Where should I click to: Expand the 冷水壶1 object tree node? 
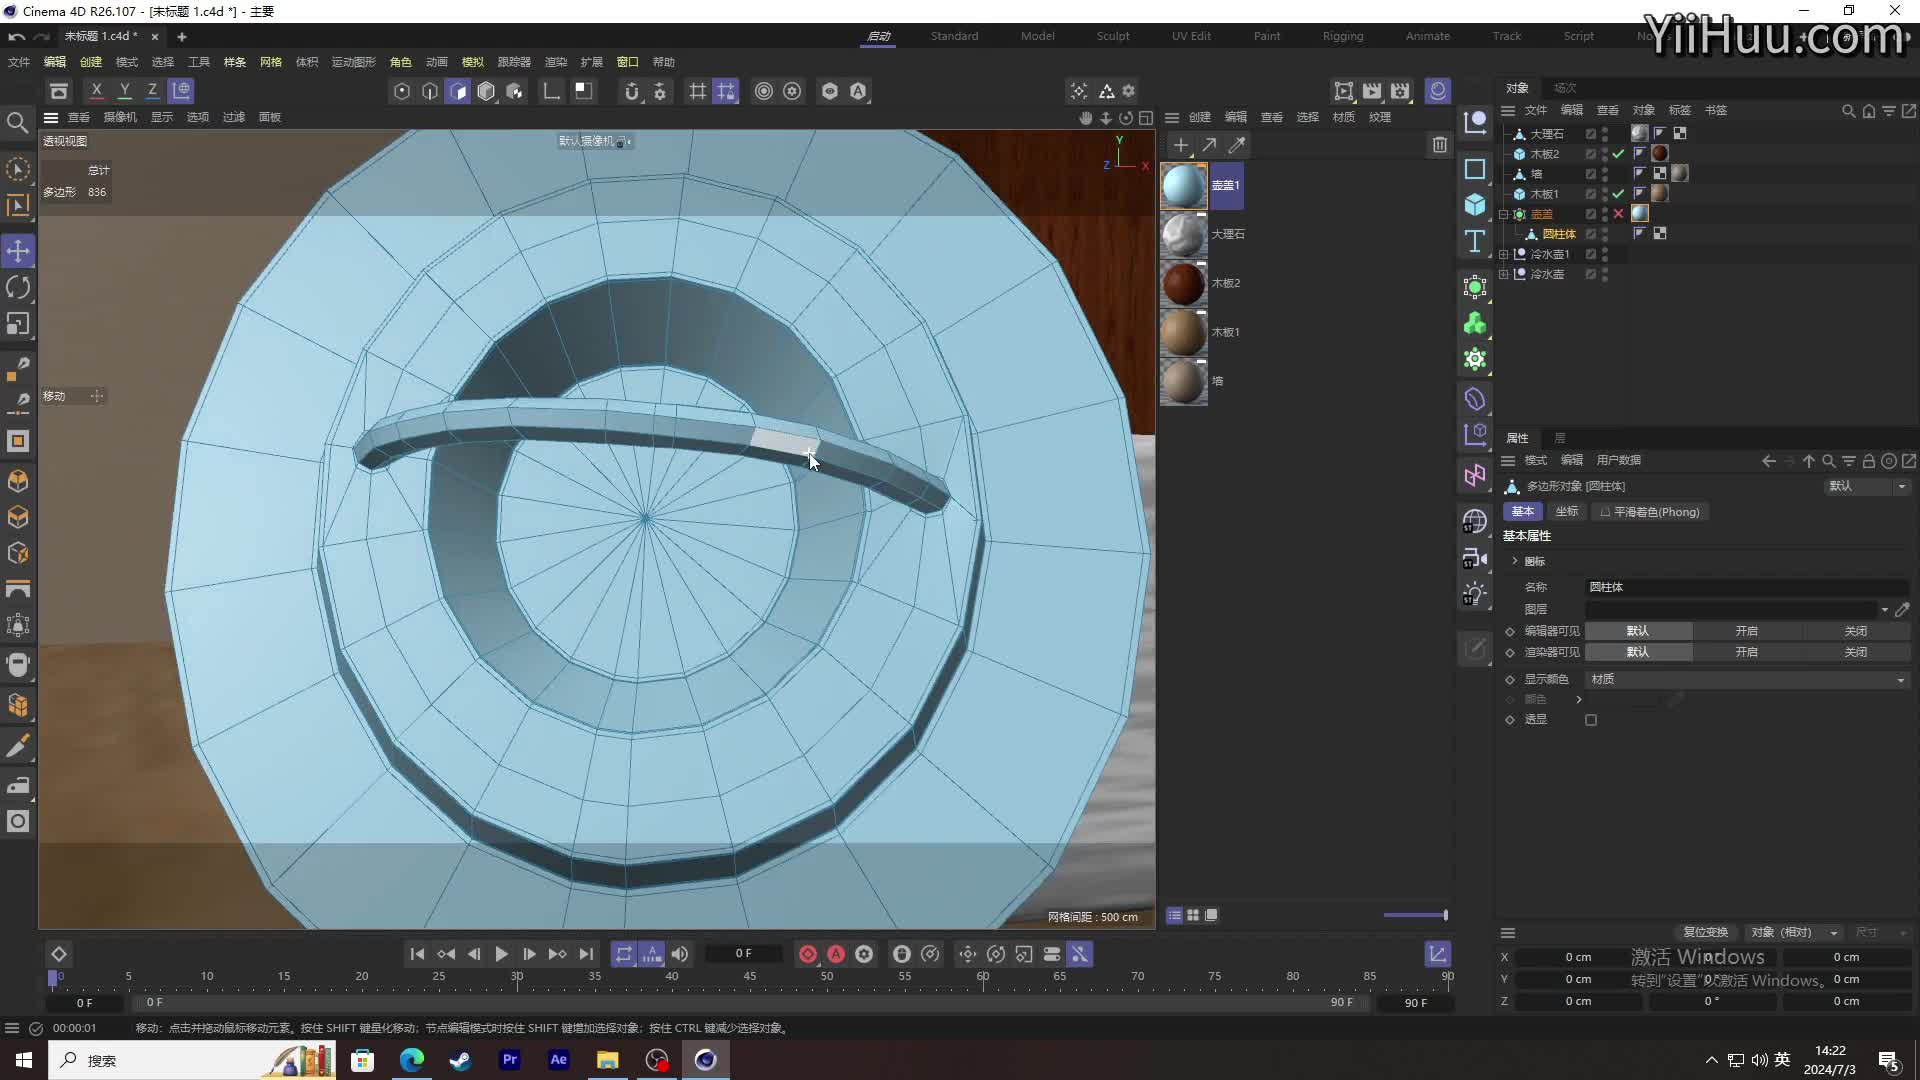(x=1504, y=254)
